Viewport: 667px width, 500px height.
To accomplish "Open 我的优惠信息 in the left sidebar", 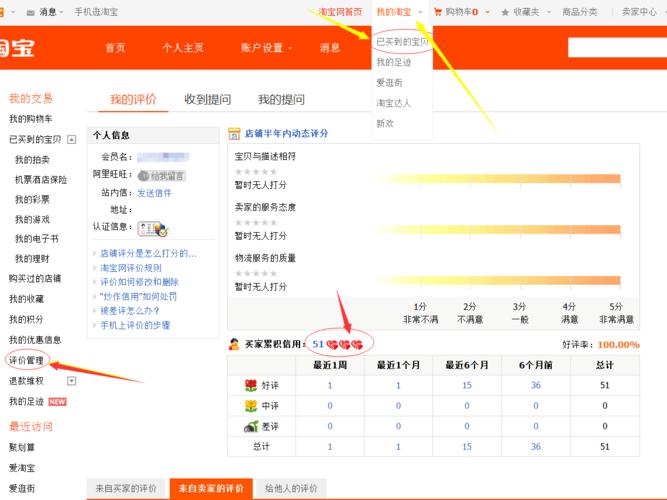I will pyautogui.click(x=35, y=340).
